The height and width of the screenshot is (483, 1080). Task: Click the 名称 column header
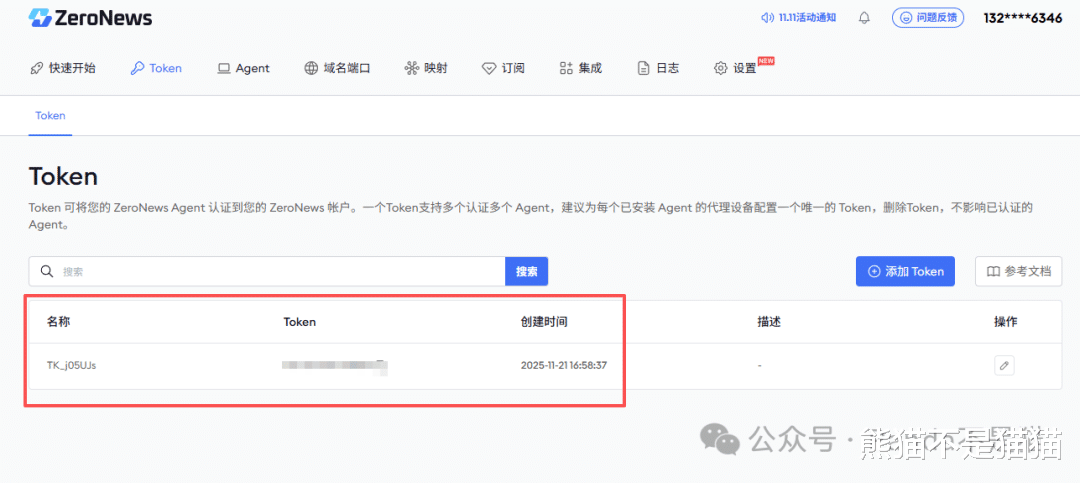58,322
